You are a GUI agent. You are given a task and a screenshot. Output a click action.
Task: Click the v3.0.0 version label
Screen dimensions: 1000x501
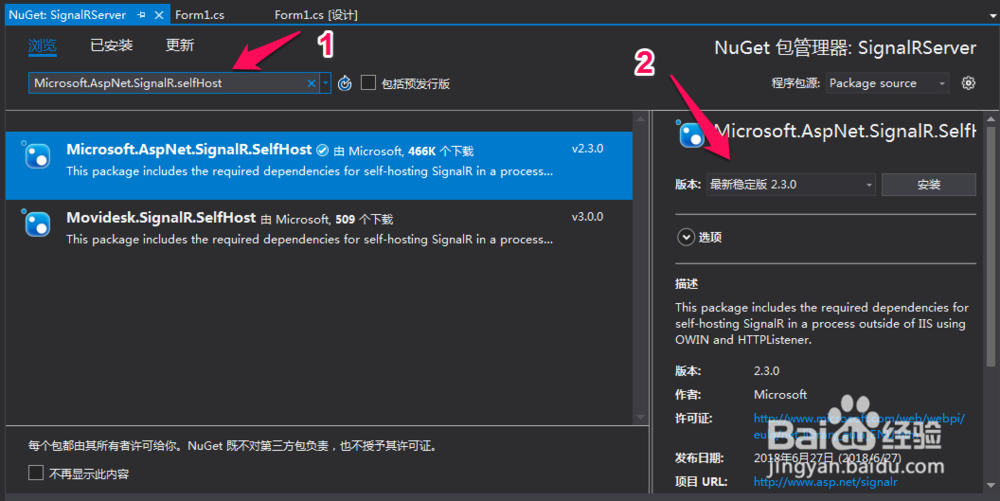click(587, 217)
